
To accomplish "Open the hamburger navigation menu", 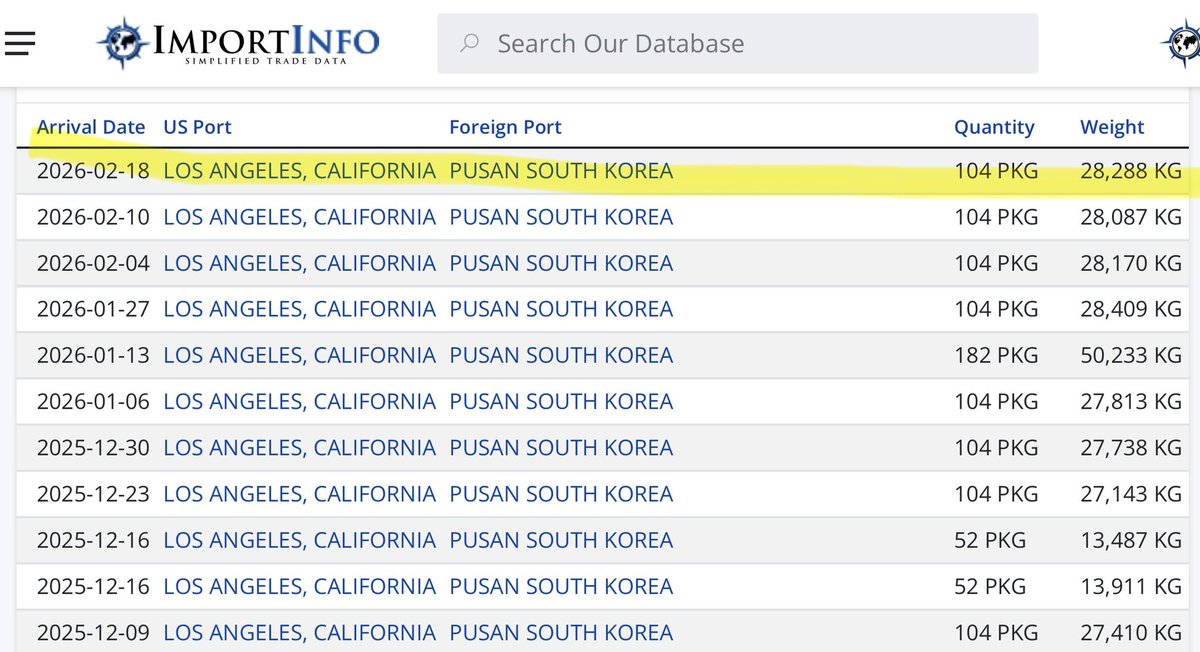I will pos(20,42).
